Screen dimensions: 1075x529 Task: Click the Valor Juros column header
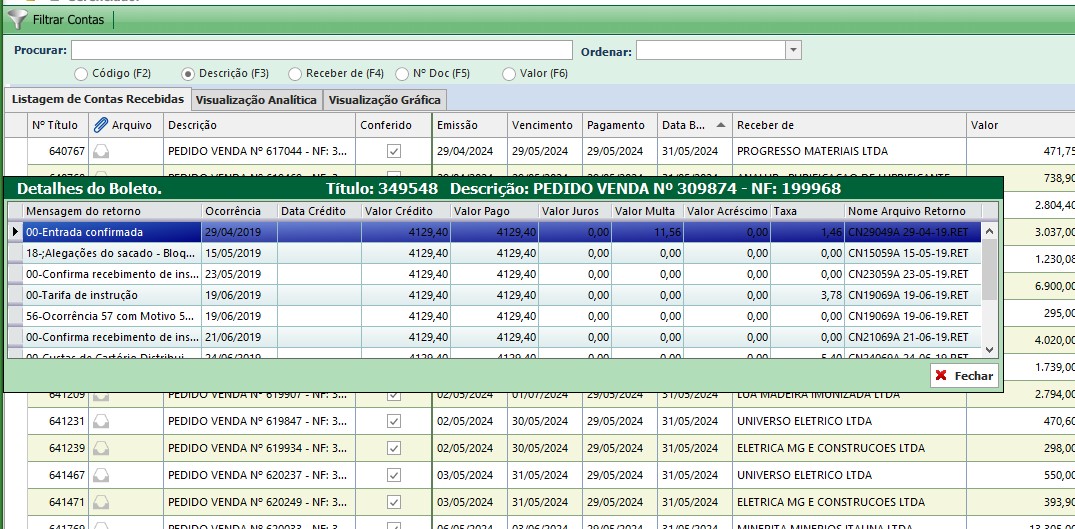[575, 211]
